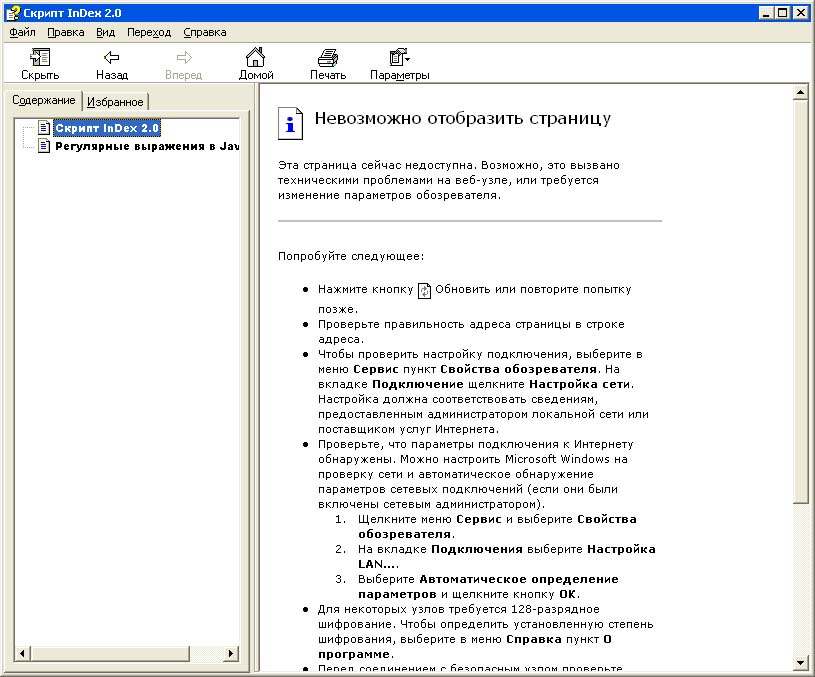Click down arrow of page vertical scrollbar
This screenshot has width=815, height=677.
pyautogui.click(x=800, y=662)
